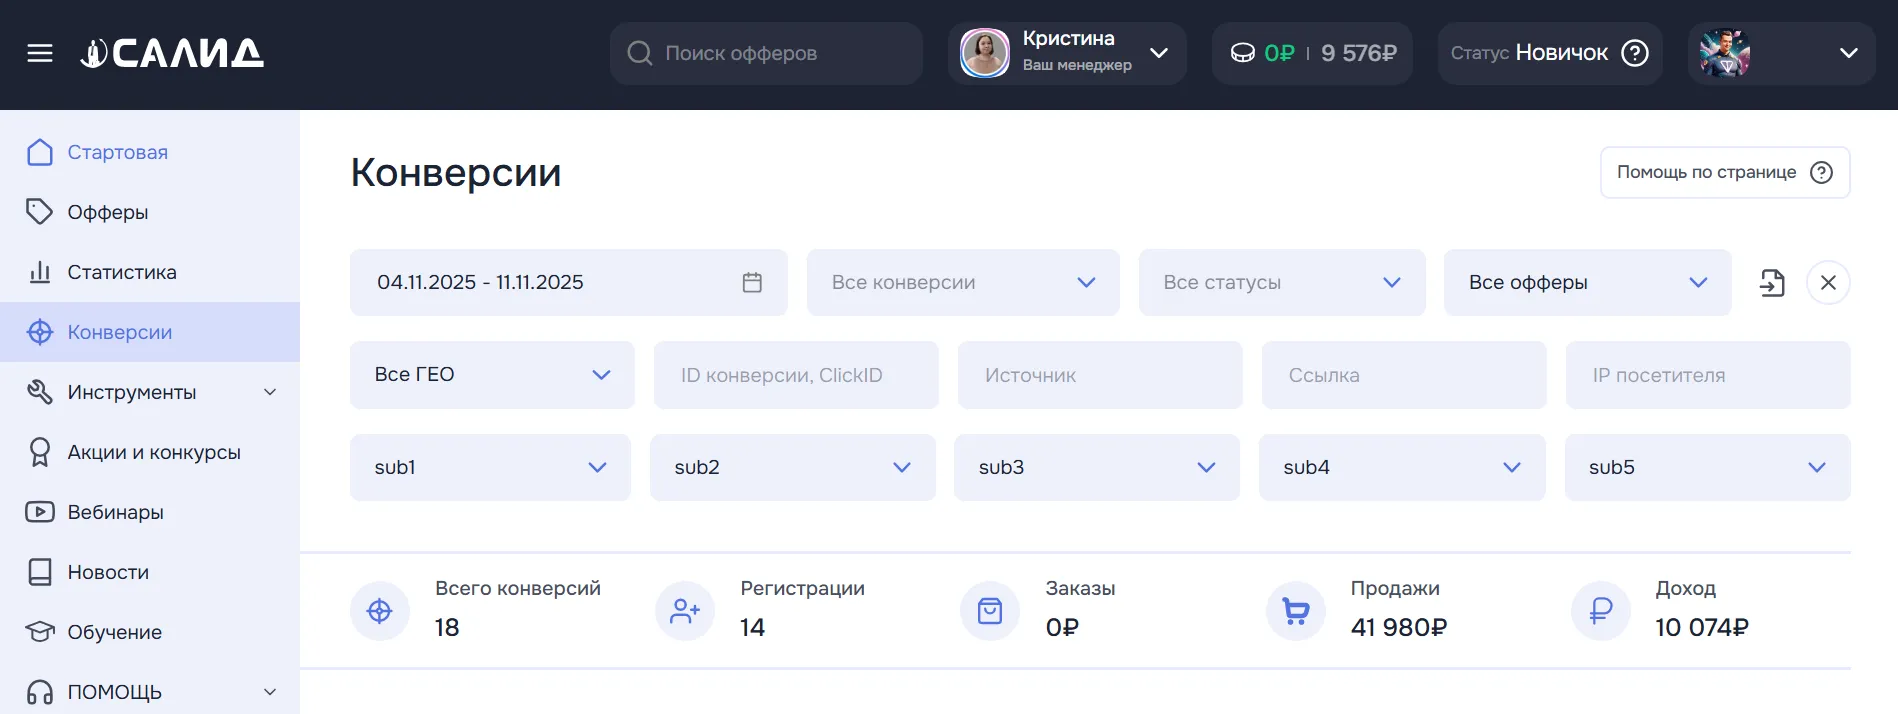This screenshot has width=1898, height=714.
Task: Expand the Инструменты sidebar chevron
Action: pyautogui.click(x=270, y=392)
